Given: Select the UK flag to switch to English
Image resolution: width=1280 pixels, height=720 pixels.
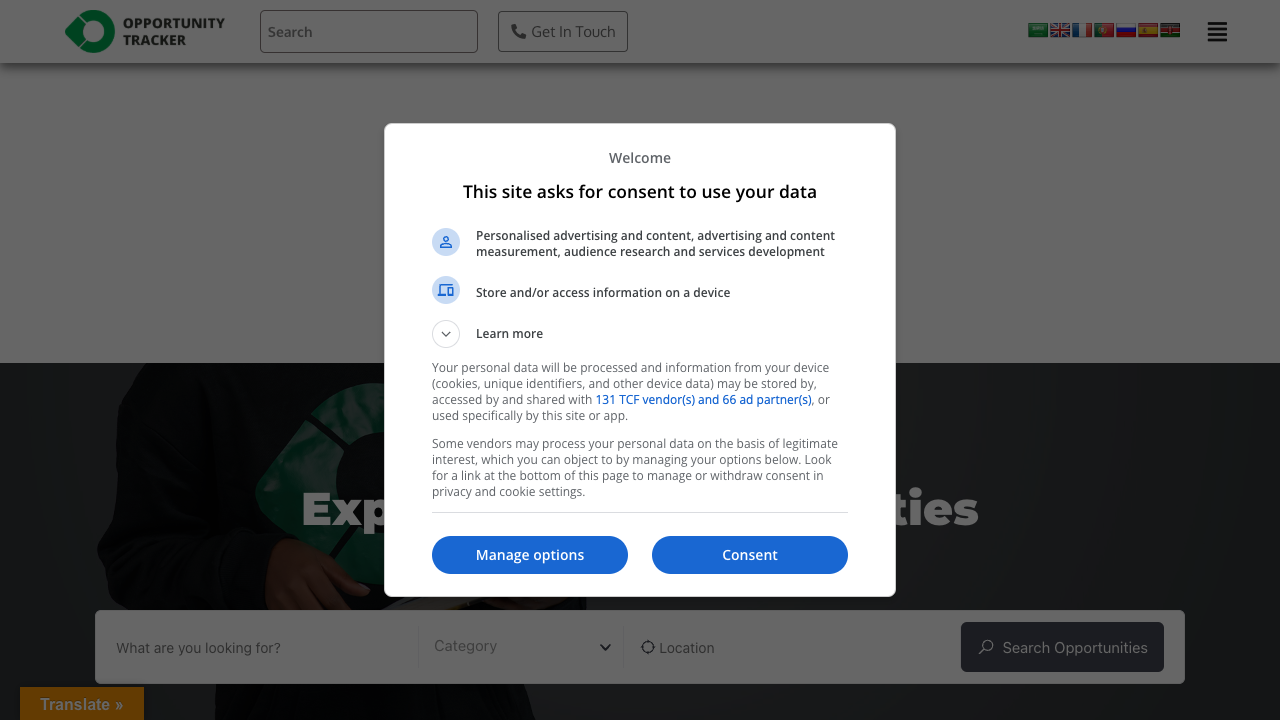Looking at the screenshot, I should [x=1059, y=30].
